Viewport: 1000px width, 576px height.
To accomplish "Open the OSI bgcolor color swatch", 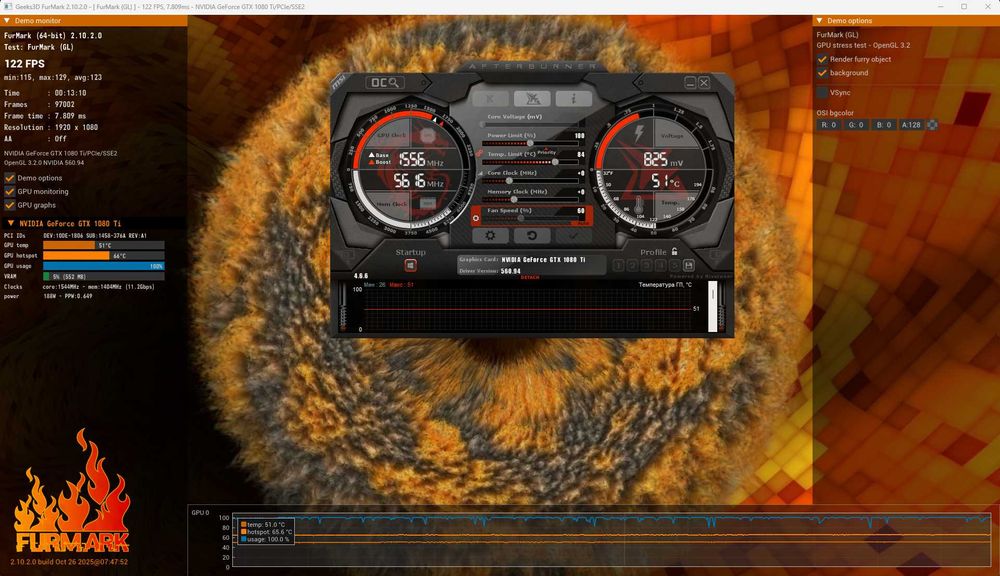I will click(932, 125).
